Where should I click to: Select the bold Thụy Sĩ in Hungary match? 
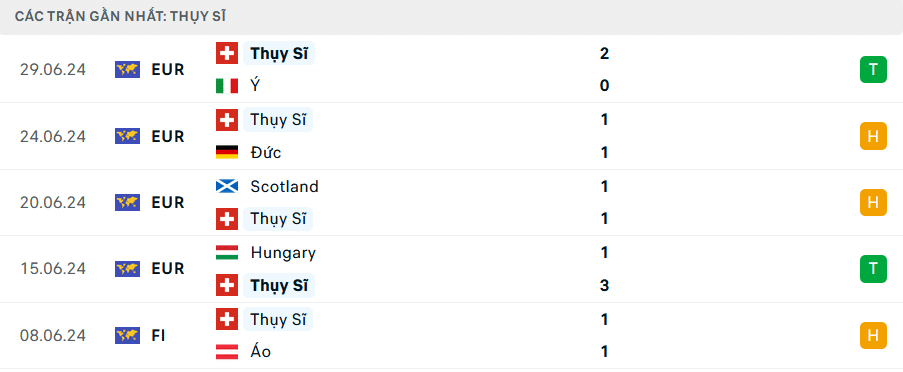279,286
